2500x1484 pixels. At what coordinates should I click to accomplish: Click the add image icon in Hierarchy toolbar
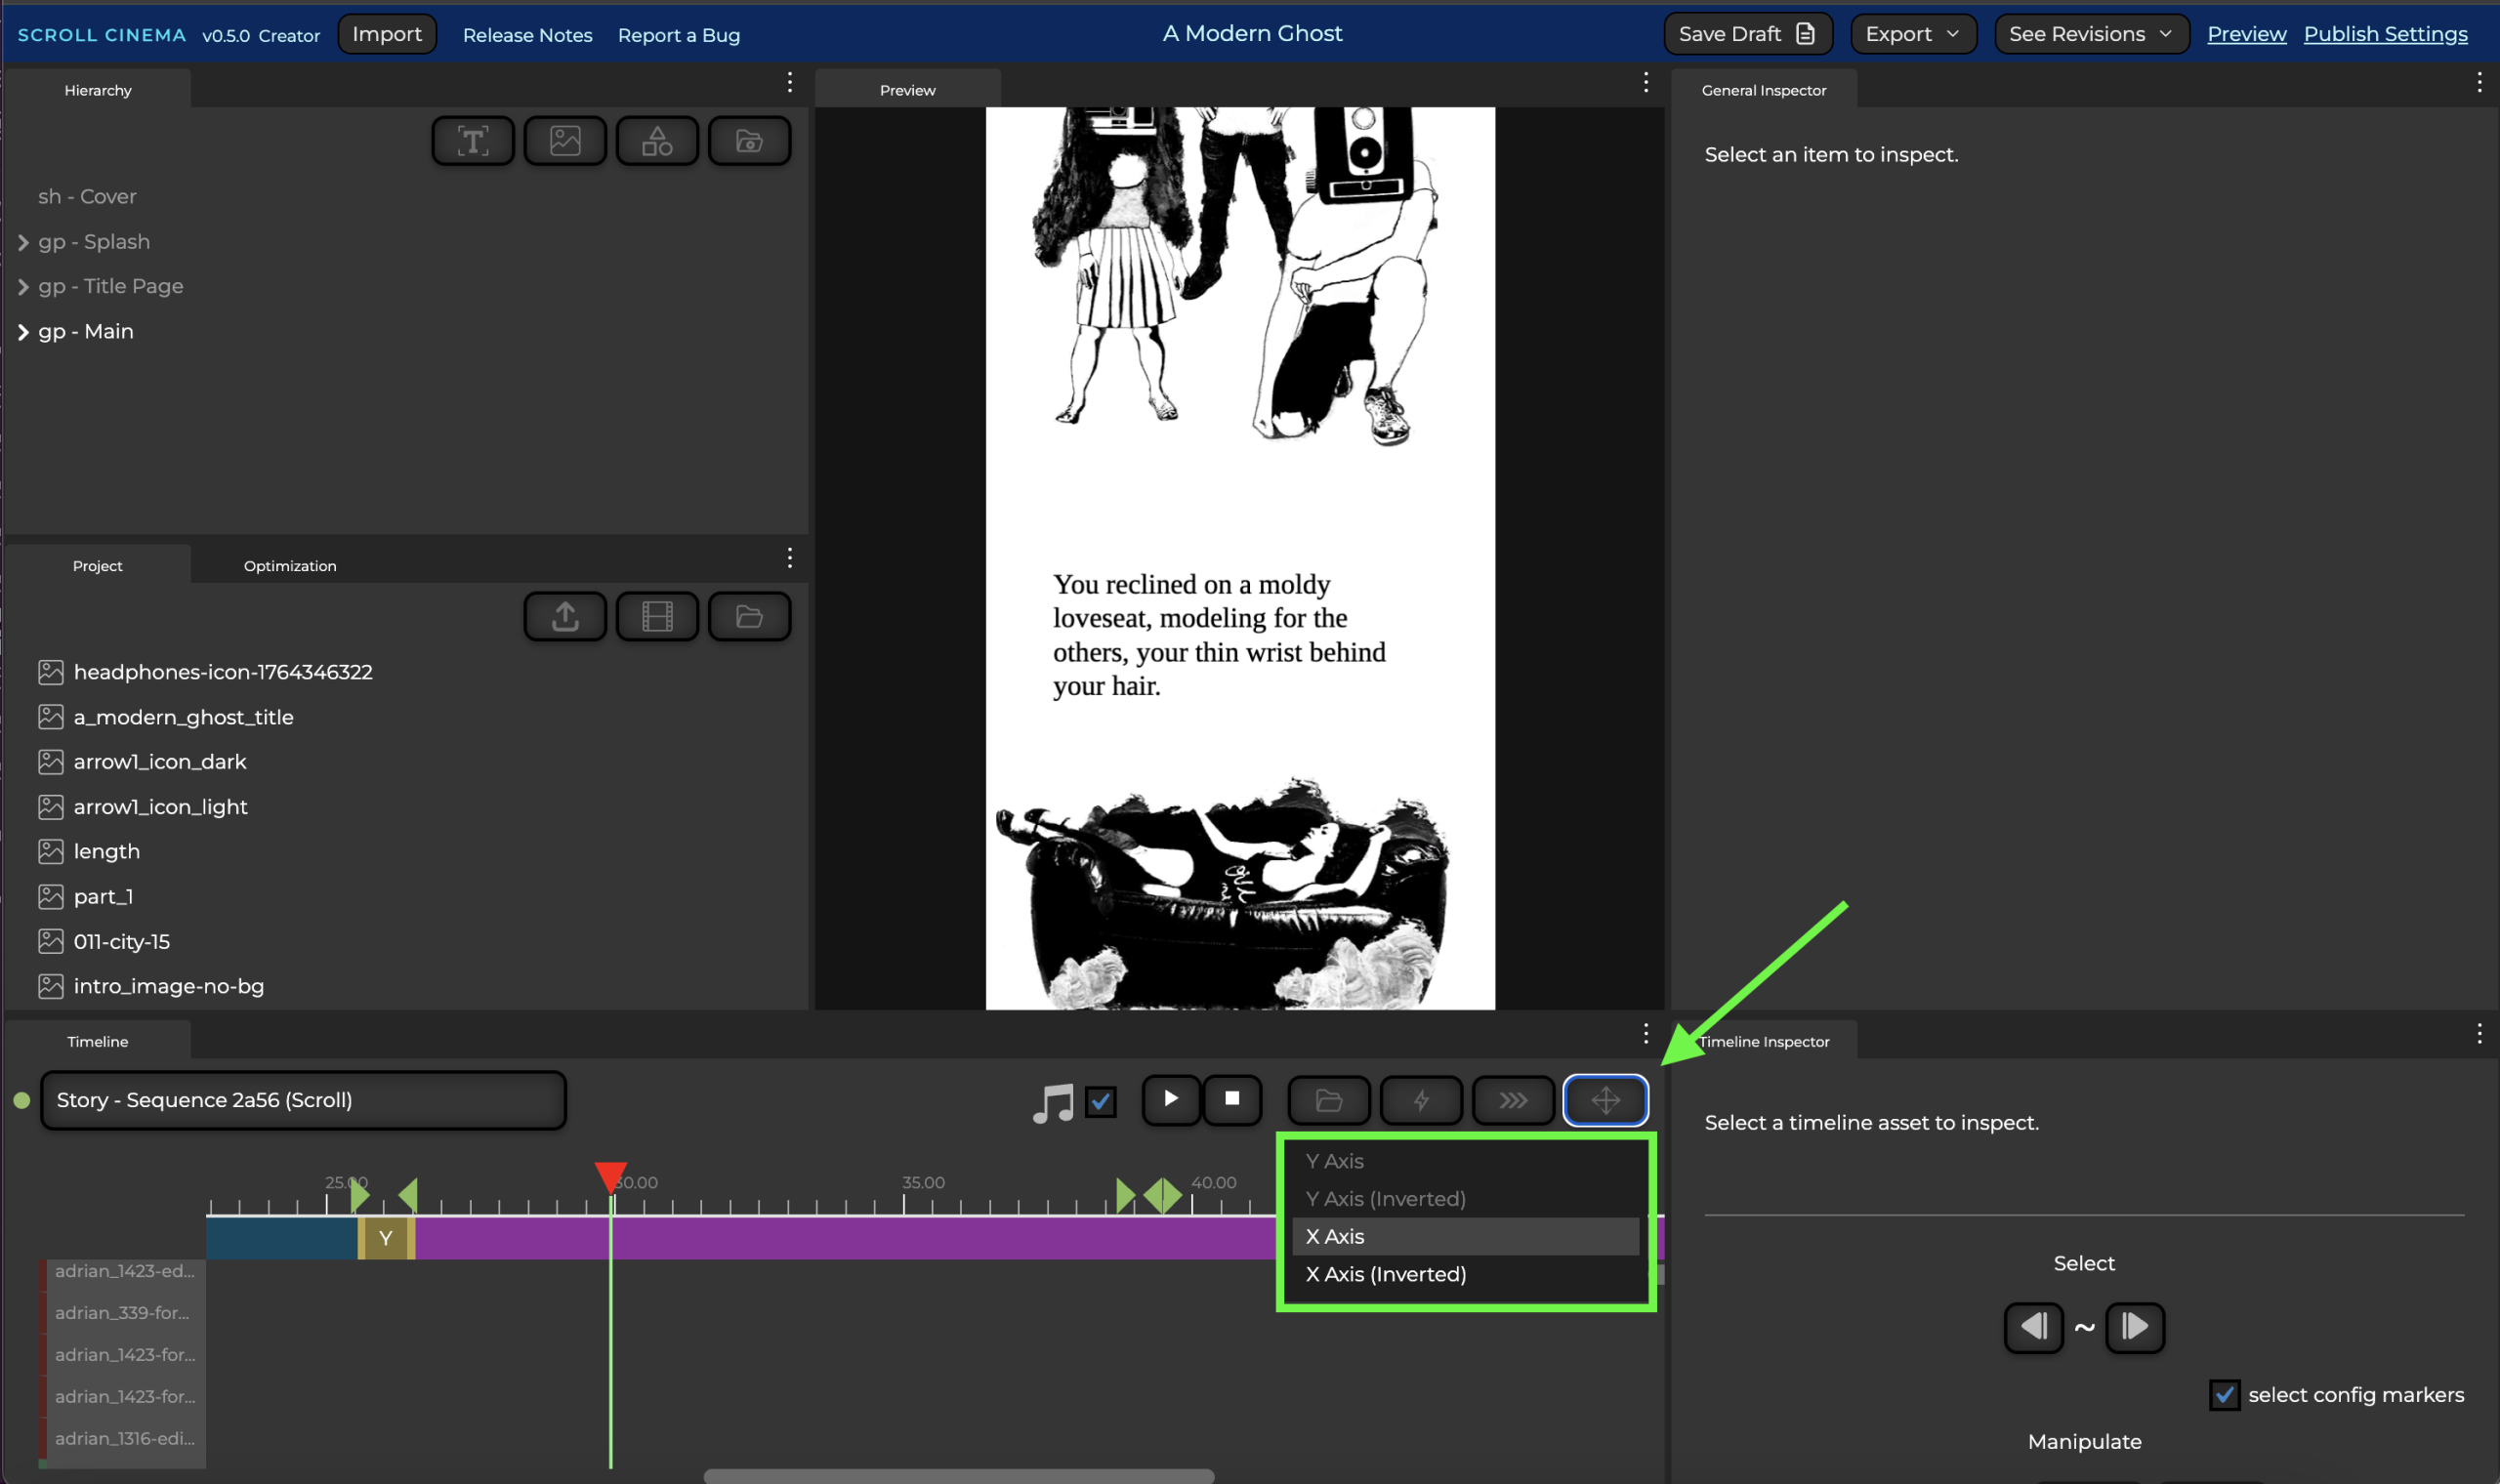coord(565,141)
